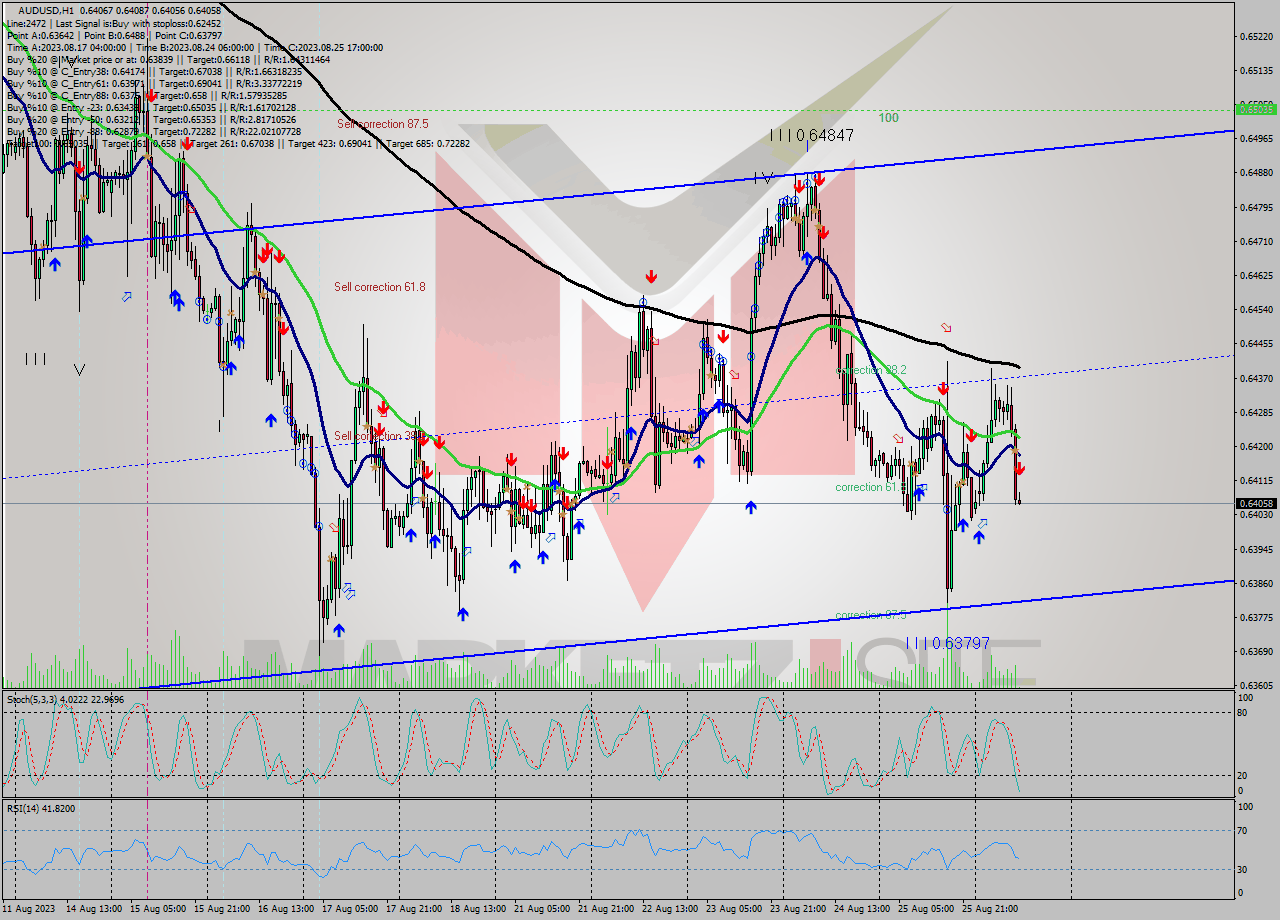
Task: Click the '14 Aug 13:00' time label
Action: click(94, 909)
